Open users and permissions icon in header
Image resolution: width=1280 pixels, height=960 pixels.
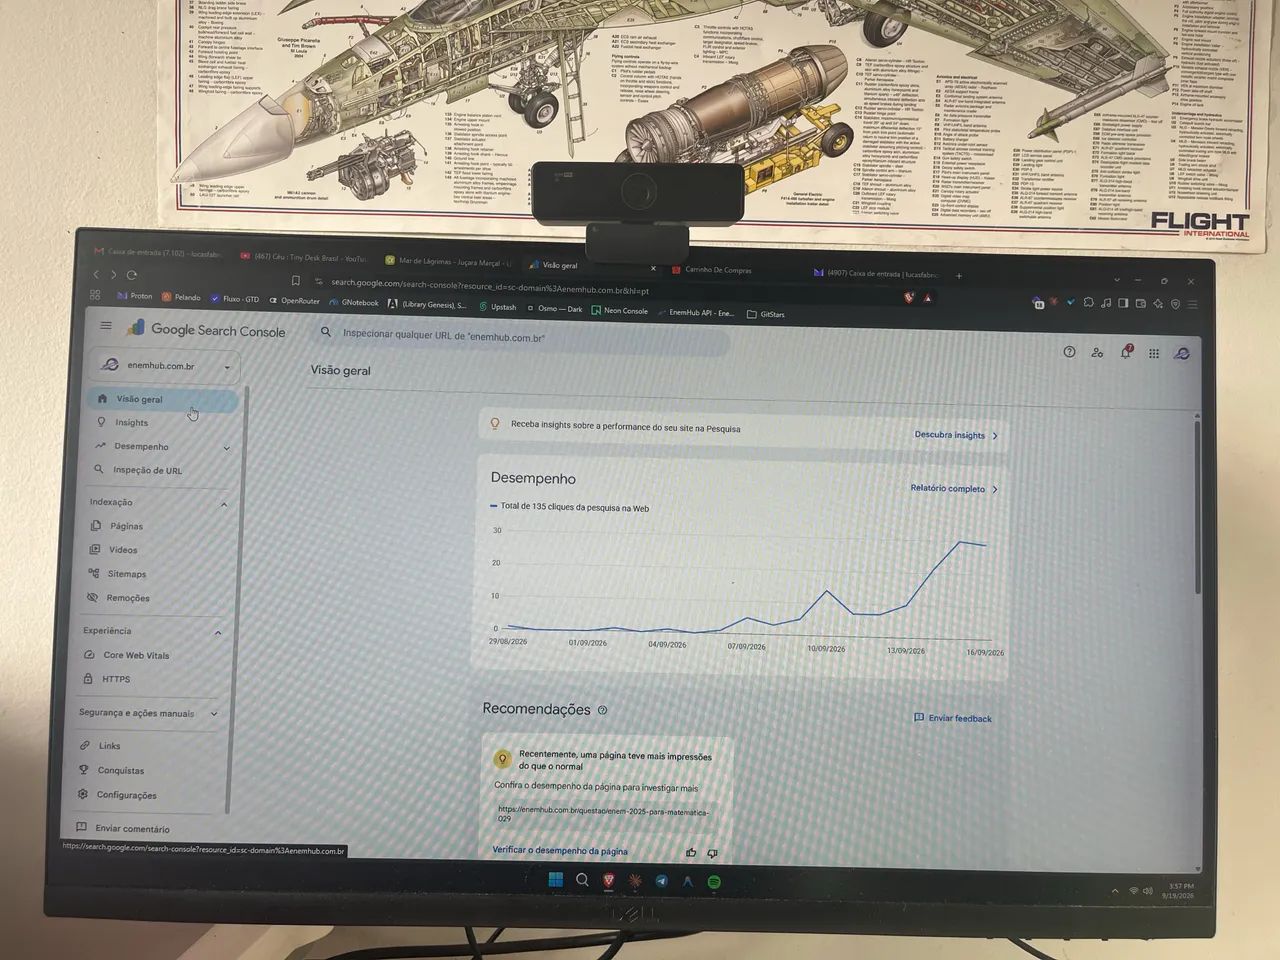click(x=1097, y=353)
